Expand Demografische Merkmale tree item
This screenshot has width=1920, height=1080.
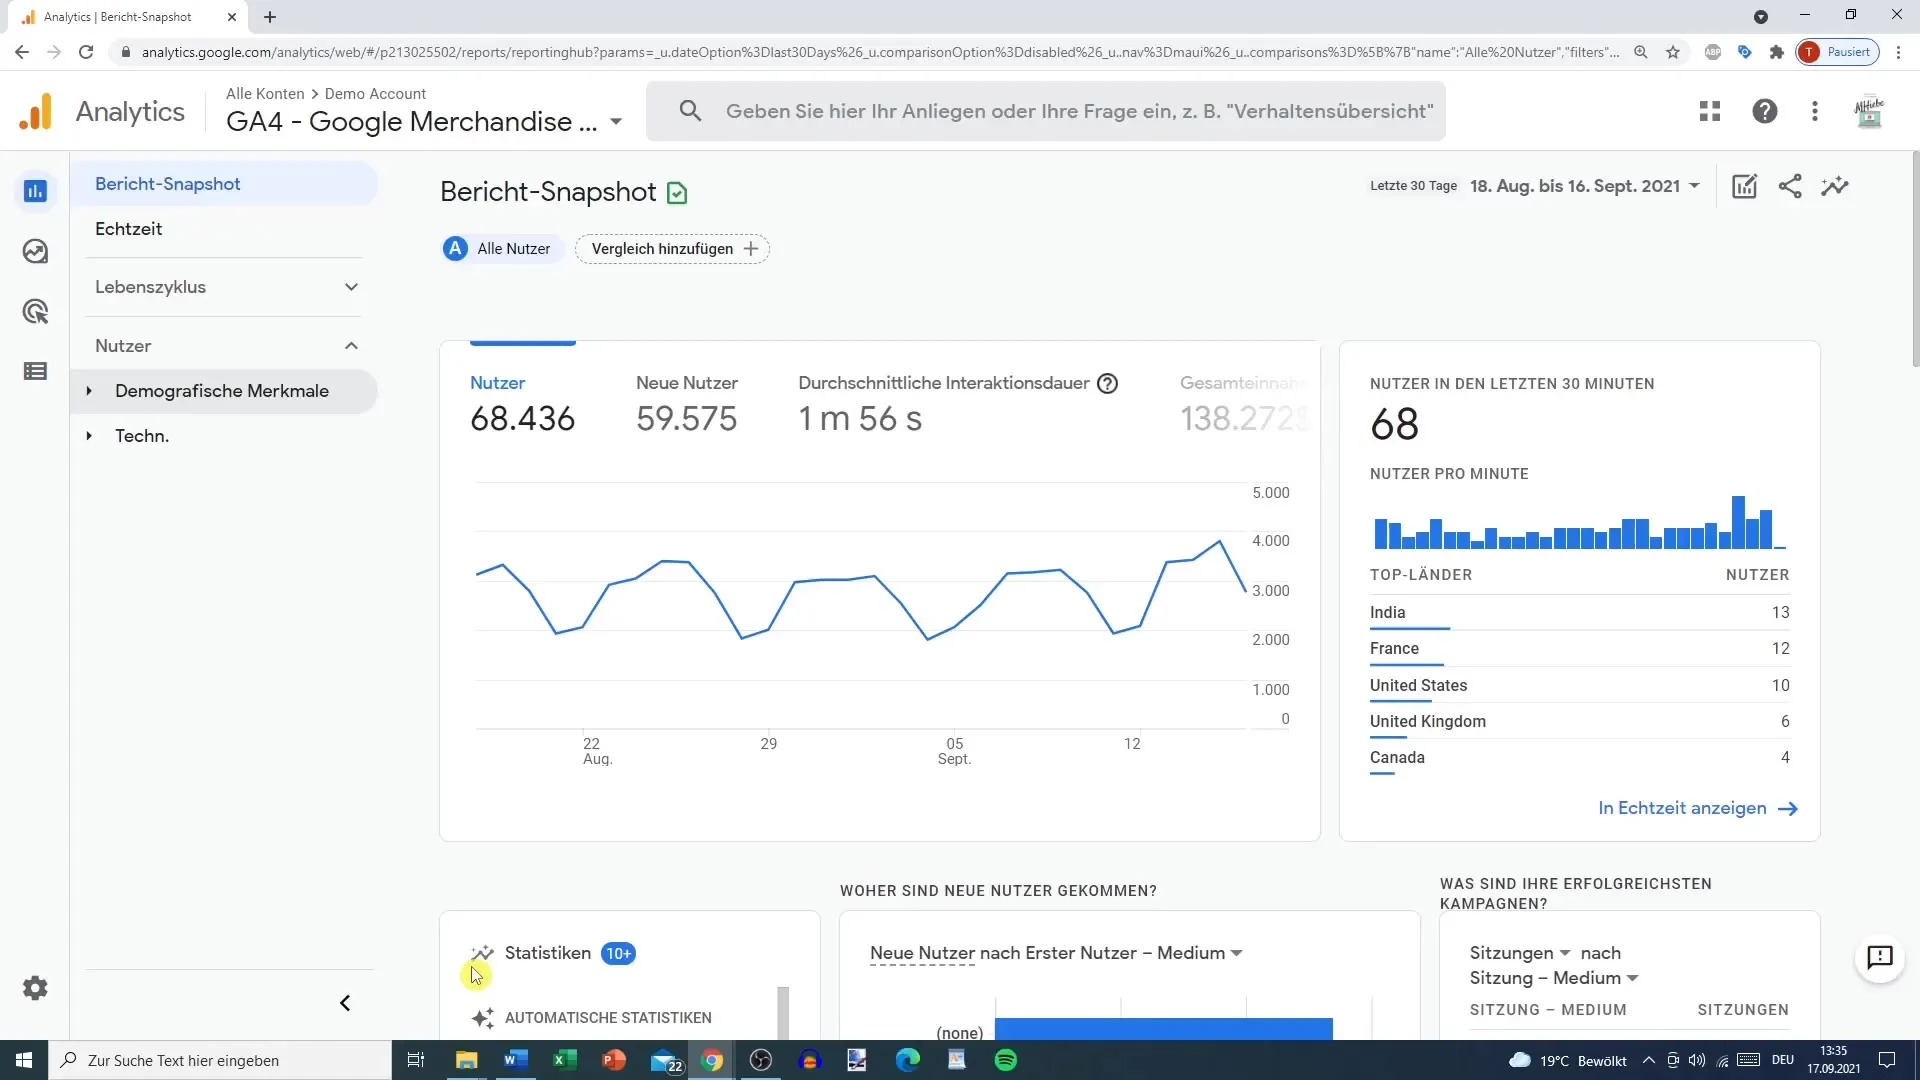click(x=89, y=391)
